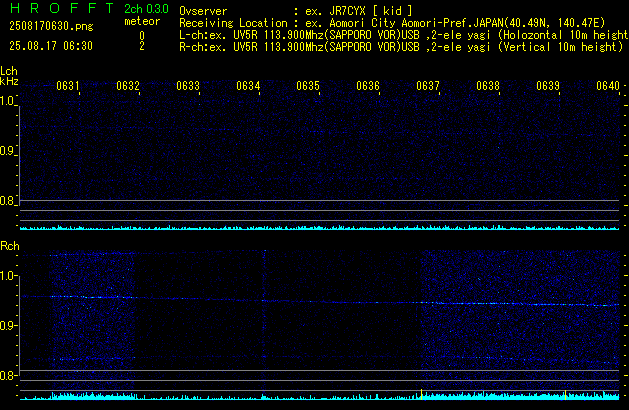Click the meteor count '2' for R-ch

coord(142,46)
